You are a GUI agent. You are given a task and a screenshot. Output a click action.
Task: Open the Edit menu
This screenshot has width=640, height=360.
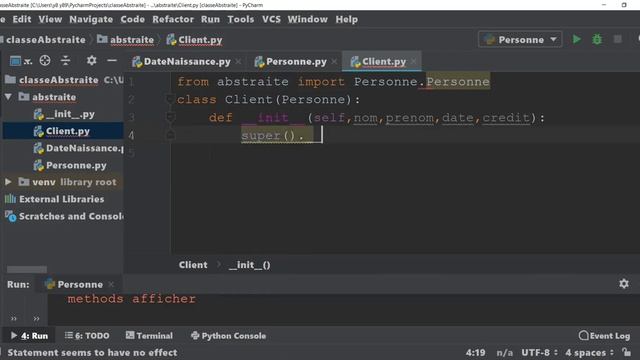click(x=22, y=19)
